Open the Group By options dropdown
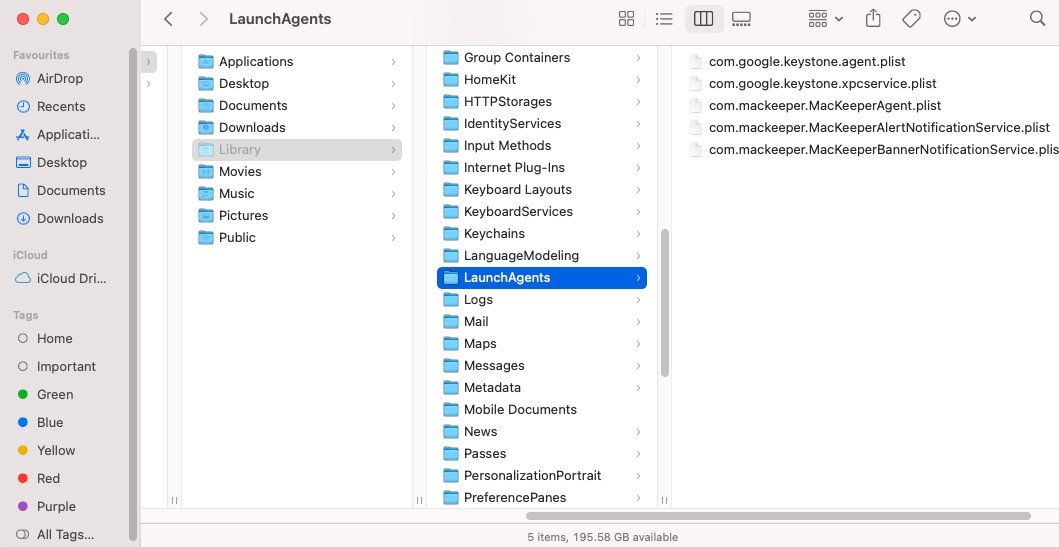 (x=825, y=19)
